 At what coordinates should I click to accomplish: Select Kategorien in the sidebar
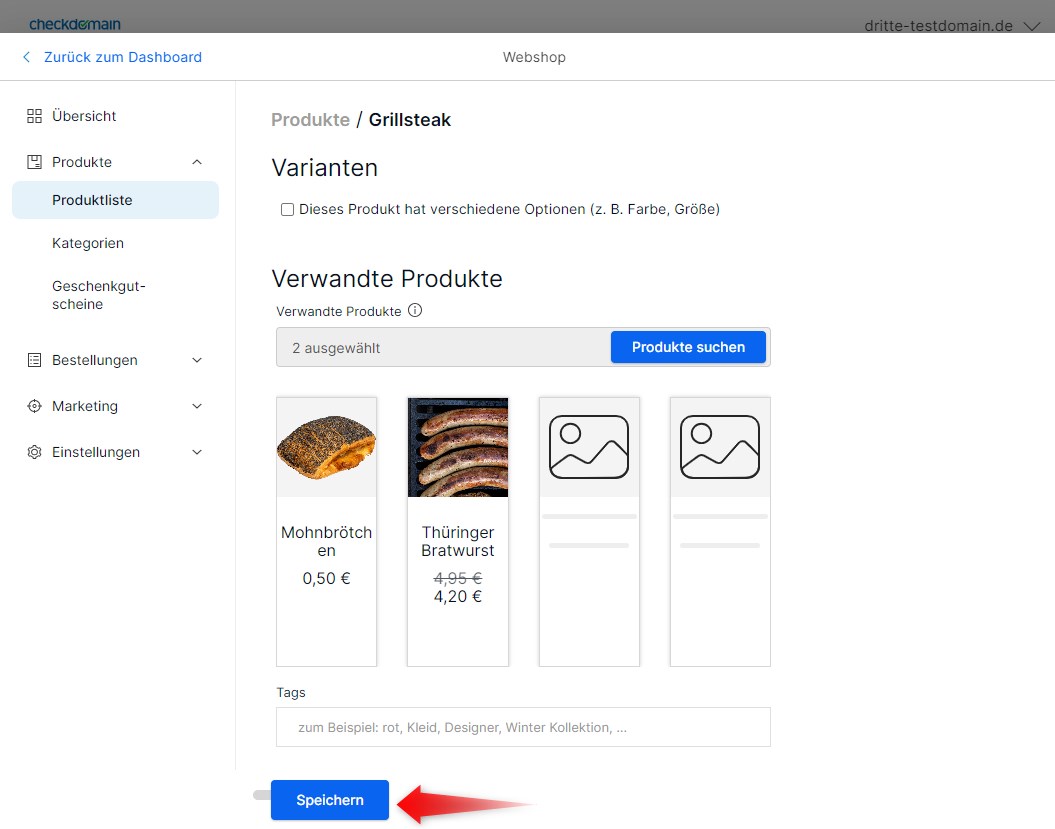tap(88, 243)
